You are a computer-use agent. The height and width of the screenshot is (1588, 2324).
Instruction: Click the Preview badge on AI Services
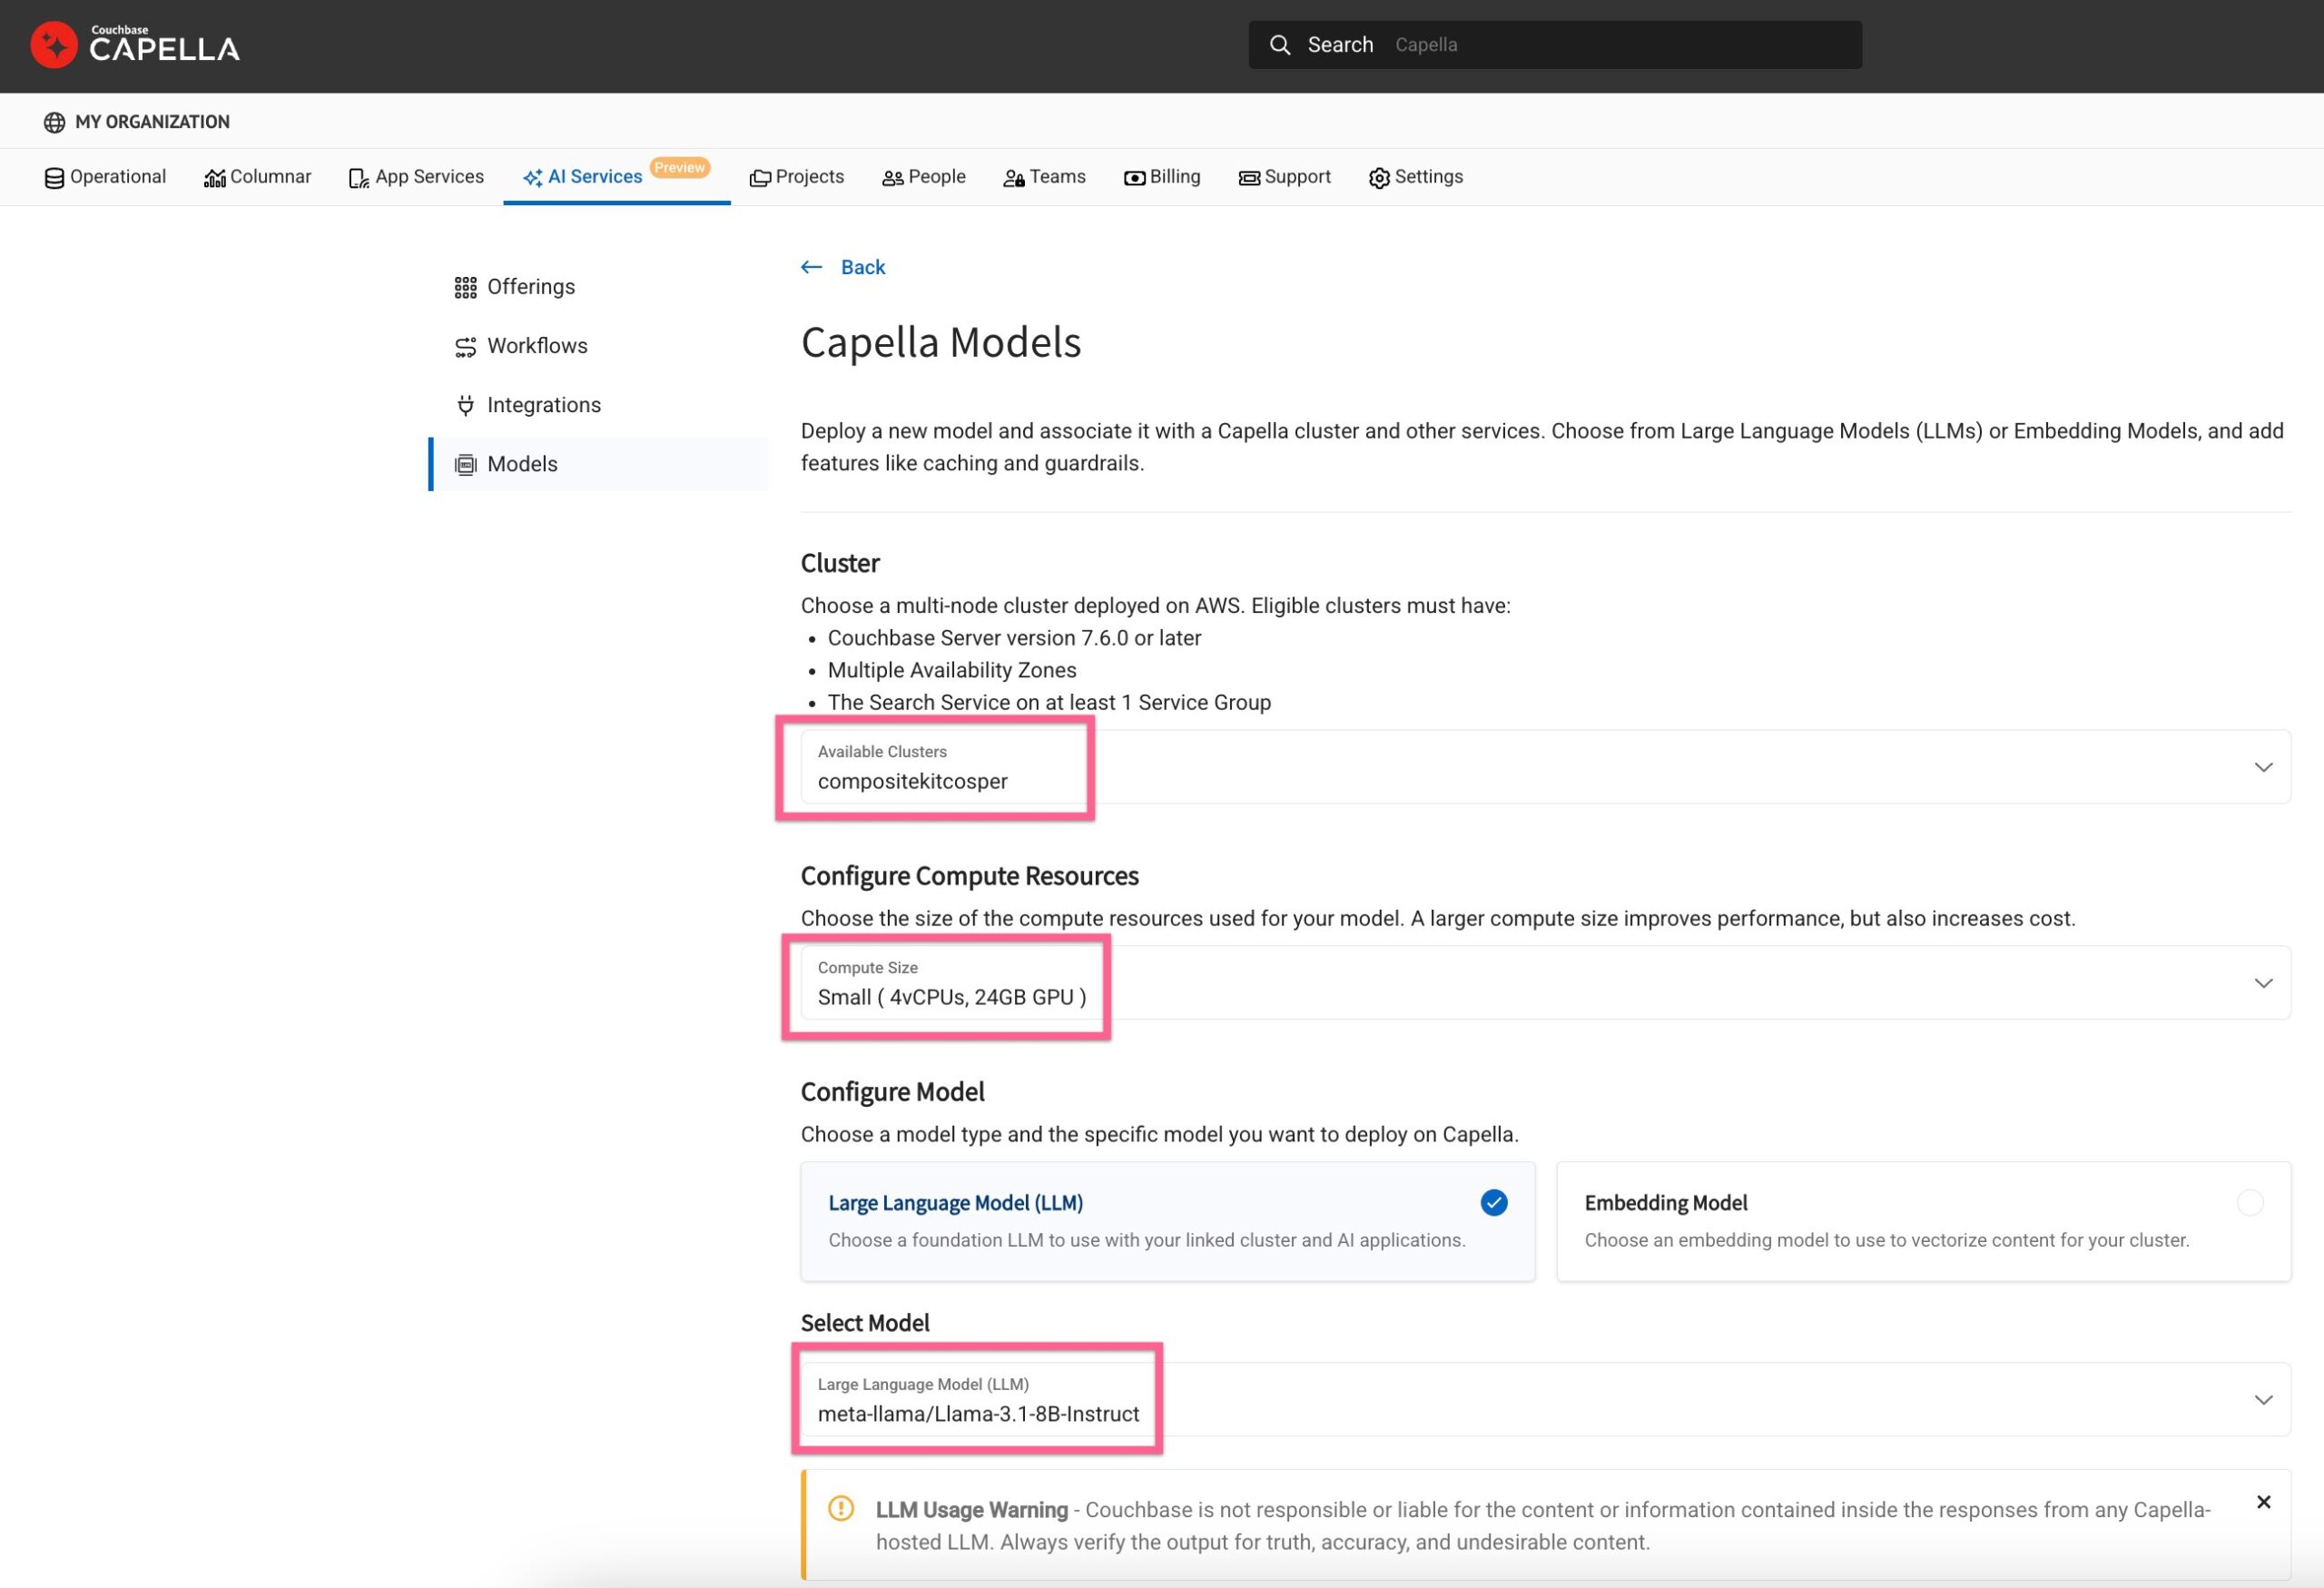point(679,167)
